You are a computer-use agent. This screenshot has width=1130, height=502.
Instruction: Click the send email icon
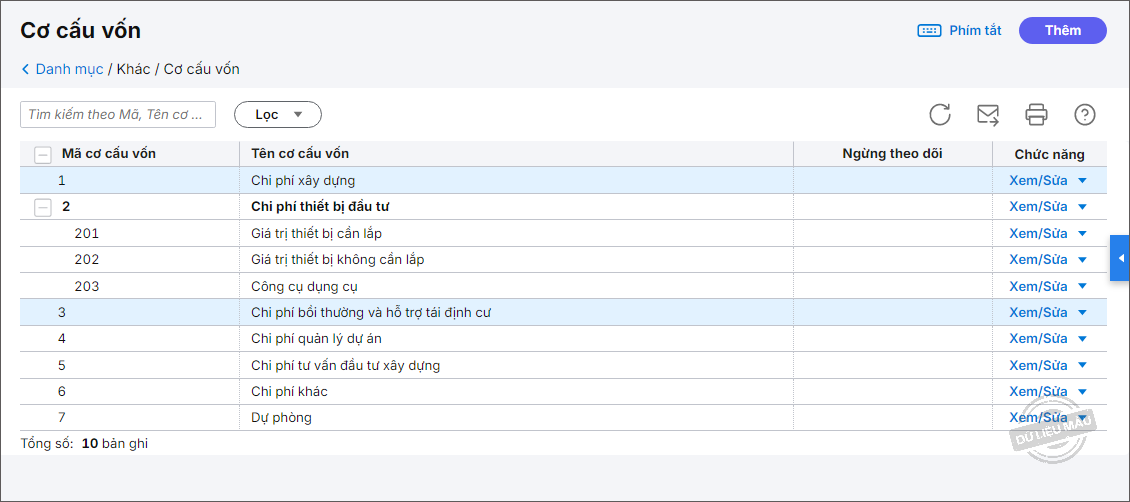pos(988,115)
